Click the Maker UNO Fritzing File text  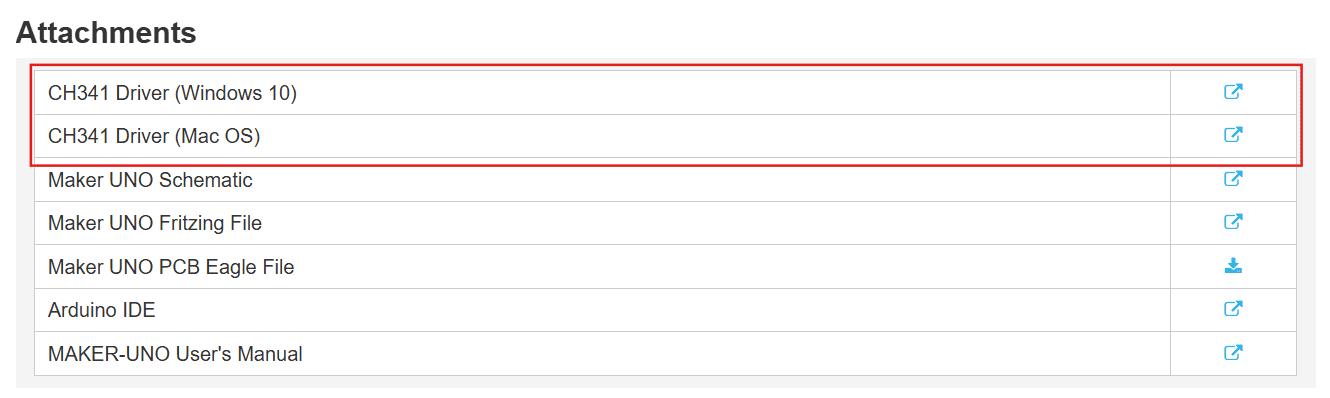click(155, 223)
